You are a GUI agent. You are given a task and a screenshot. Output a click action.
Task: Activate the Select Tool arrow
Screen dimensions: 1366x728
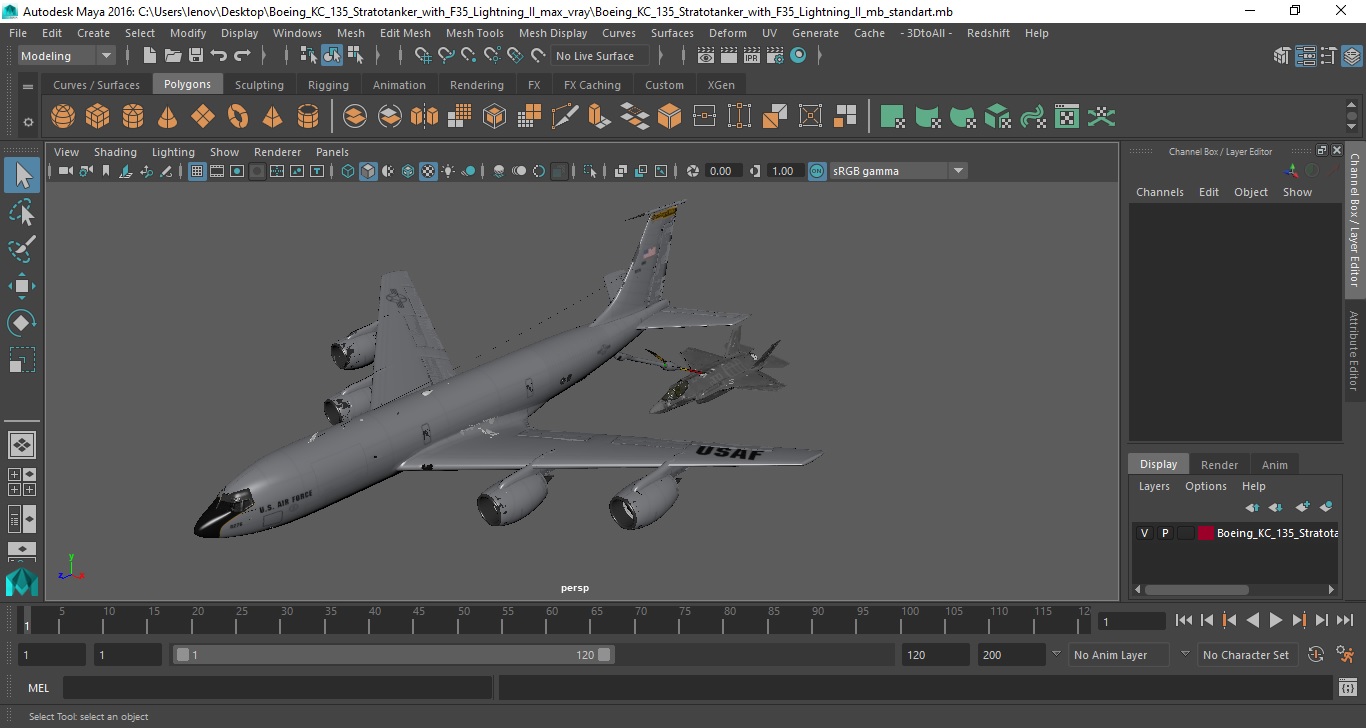pyautogui.click(x=22, y=176)
